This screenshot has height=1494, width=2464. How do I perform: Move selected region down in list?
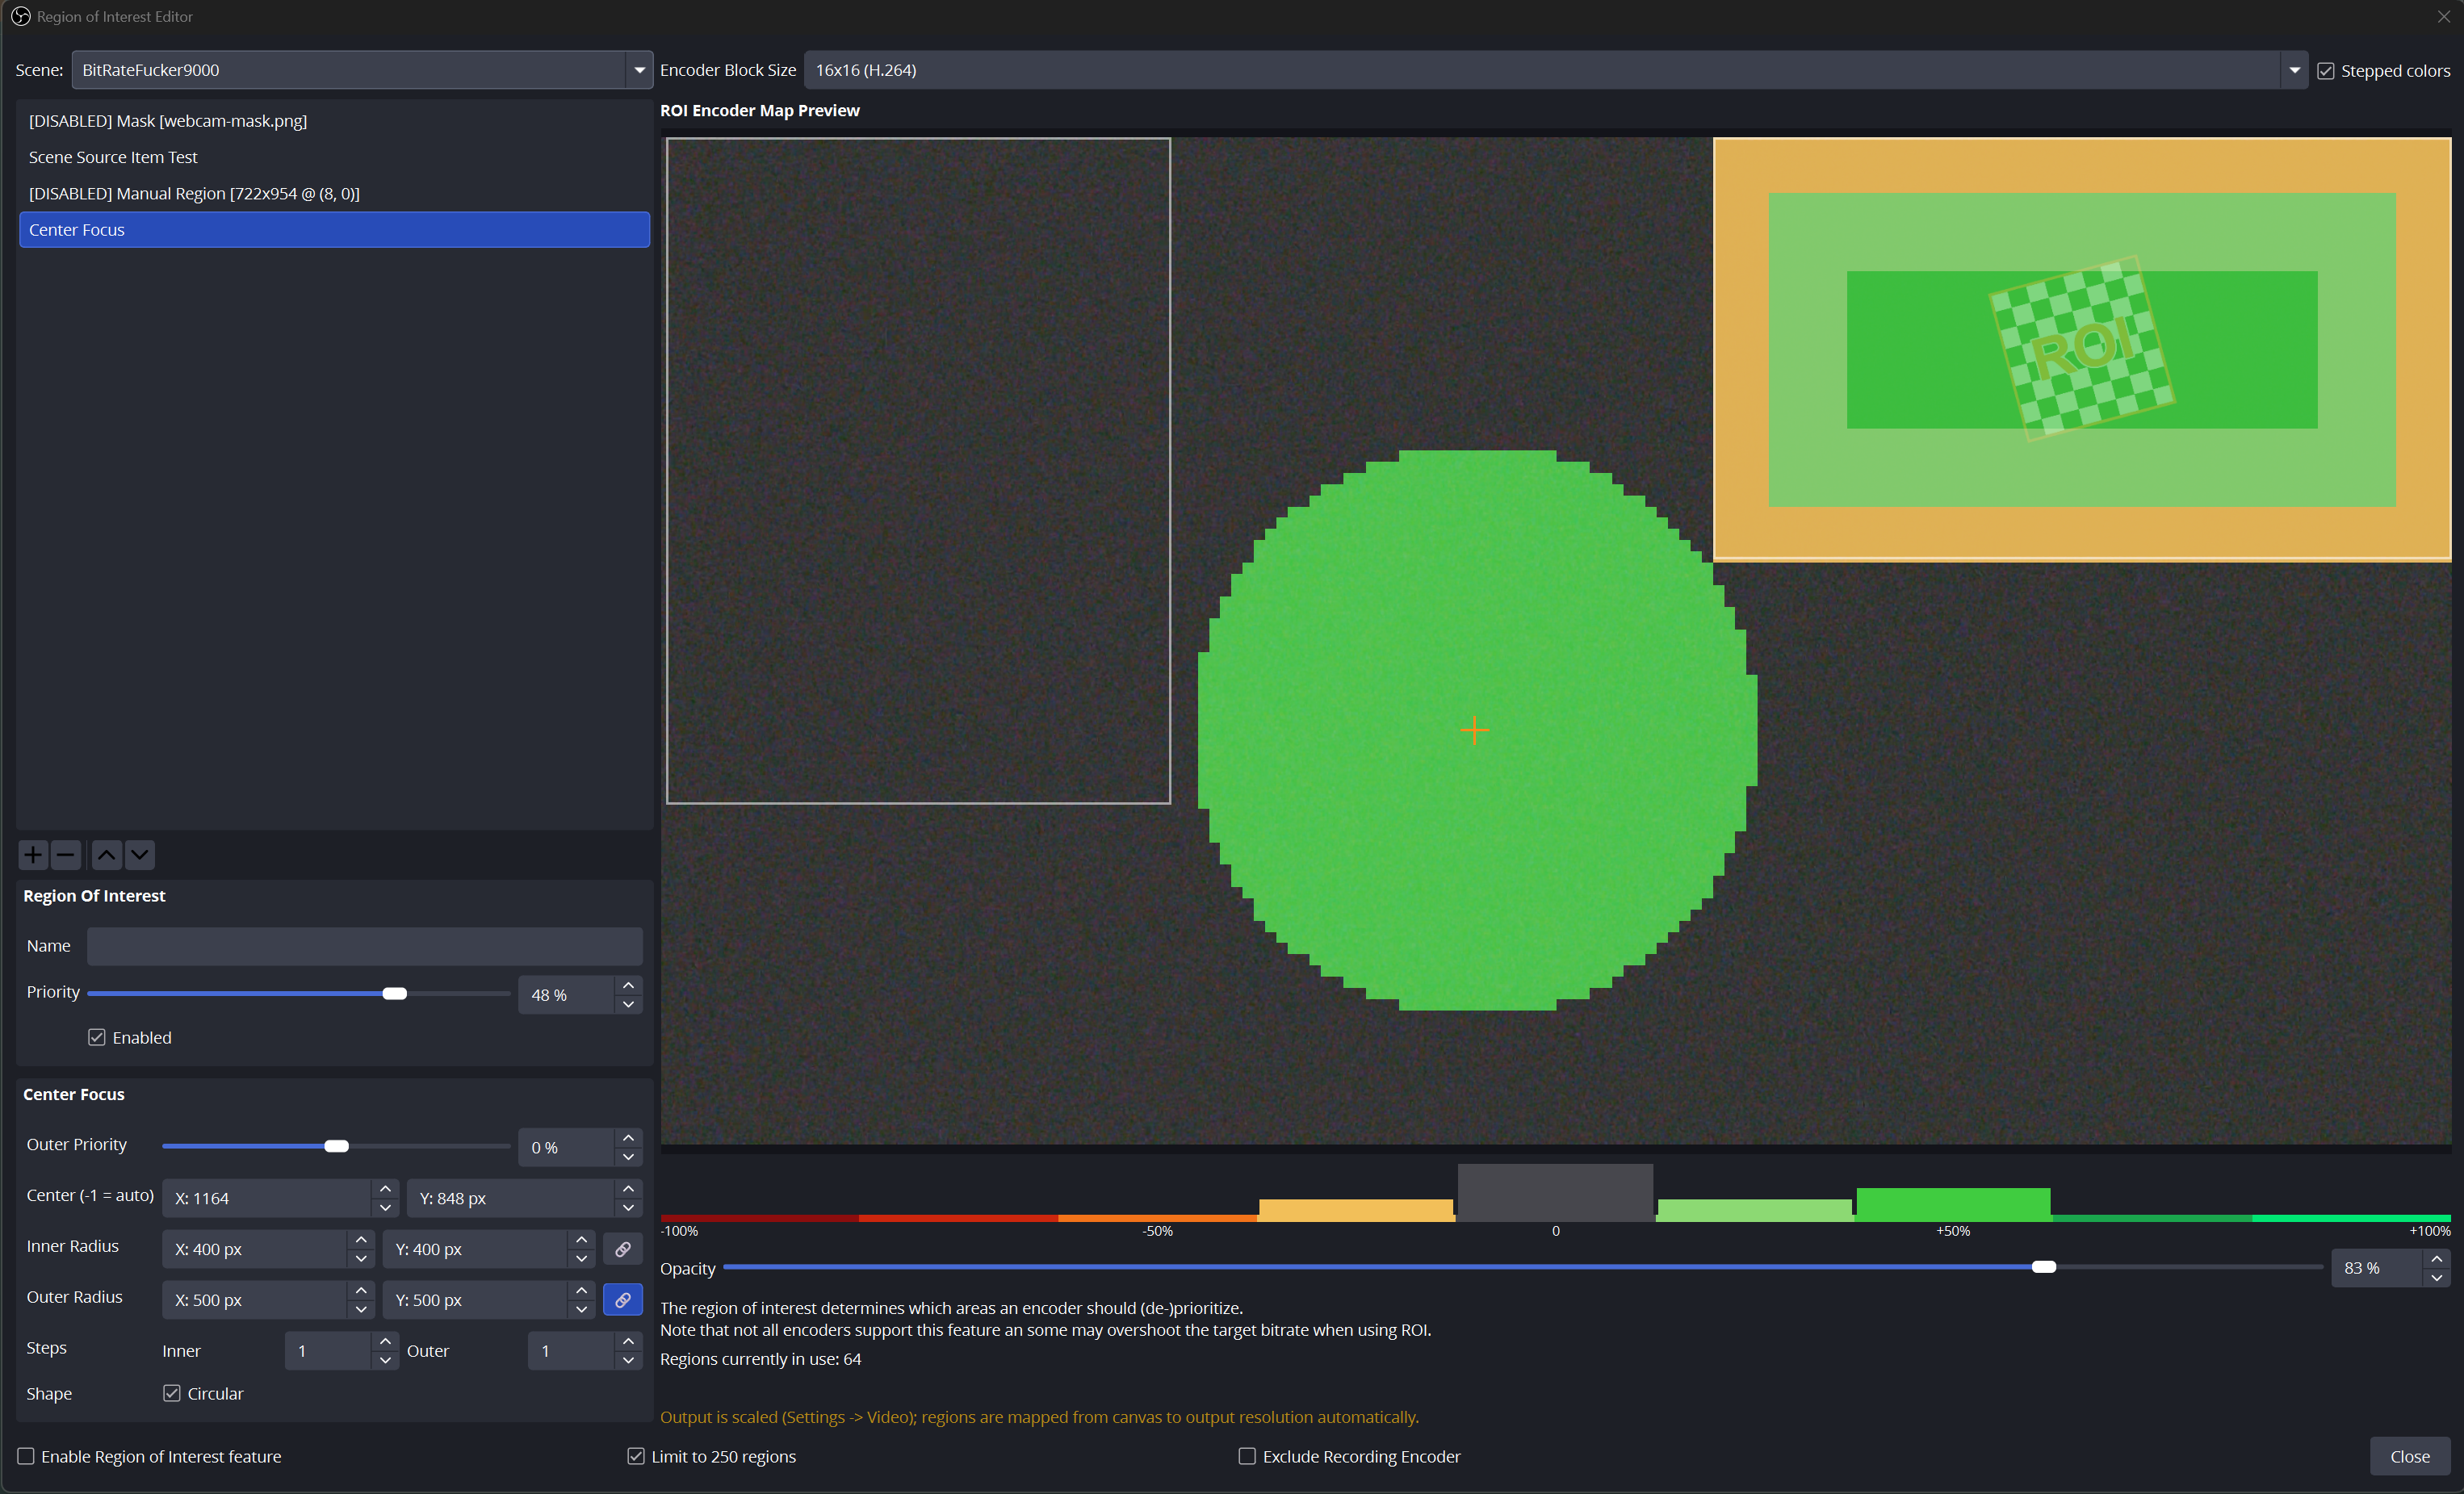[x=140, y=854]
